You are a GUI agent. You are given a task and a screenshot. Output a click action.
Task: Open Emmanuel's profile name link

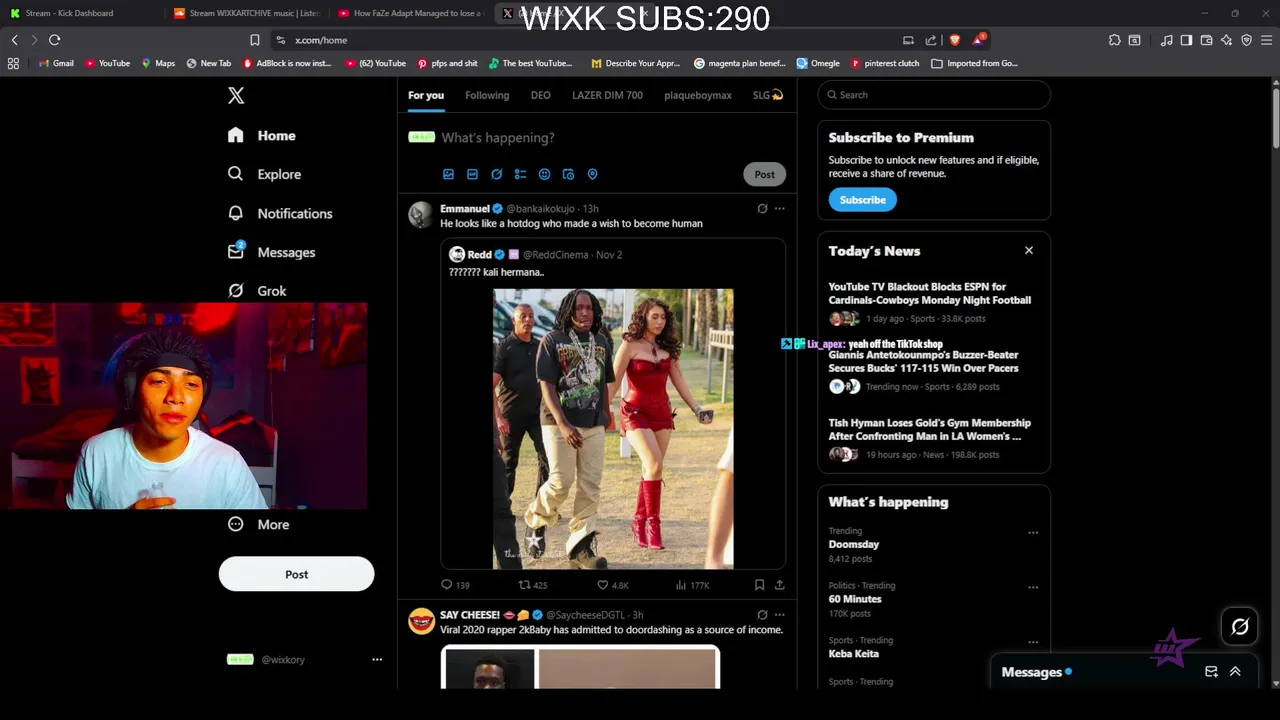click(x=465, y=209)
